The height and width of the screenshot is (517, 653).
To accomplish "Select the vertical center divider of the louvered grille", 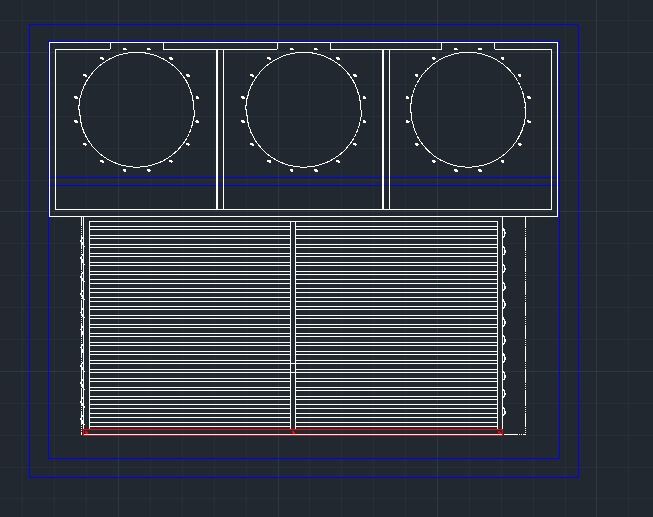I will [x=293, y=325].
